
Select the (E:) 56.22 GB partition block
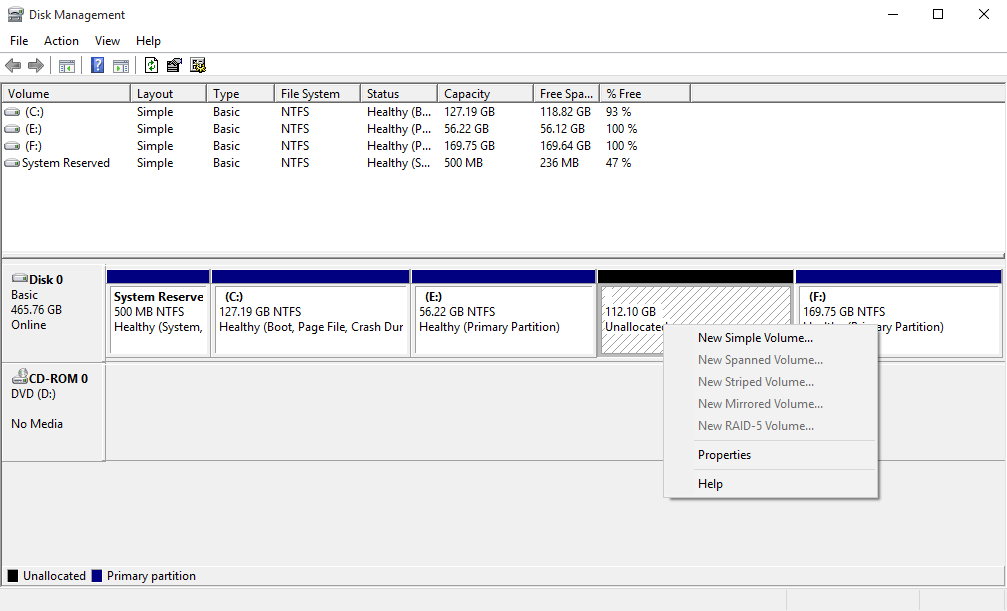pyautogui.click(x=504, y=313)
